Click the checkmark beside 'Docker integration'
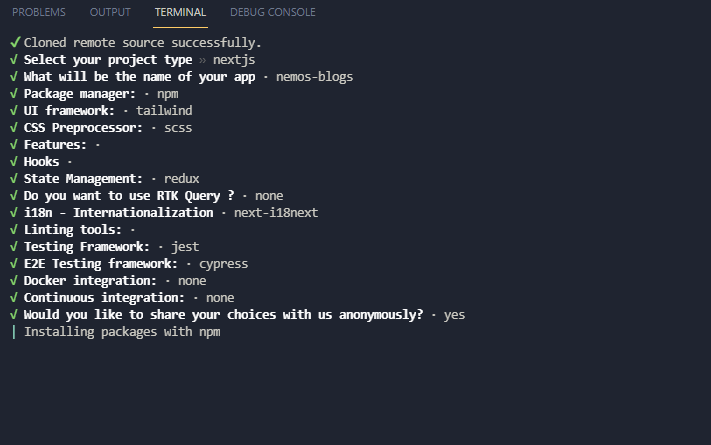The width and height of the screenshot is (711, 445). click(x=14, y=281)
